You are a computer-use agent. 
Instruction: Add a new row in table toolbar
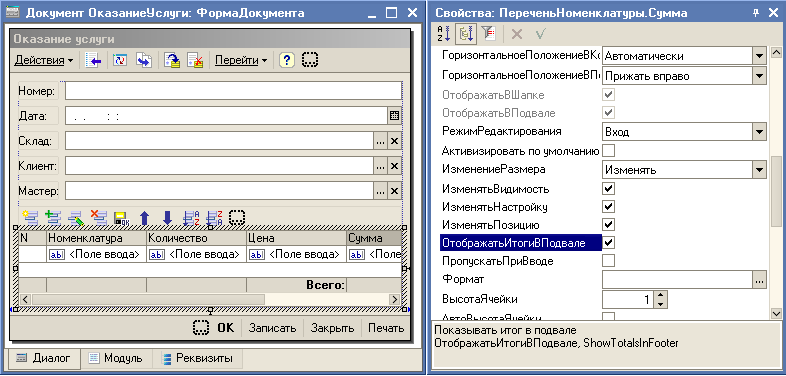click(30, 218)
